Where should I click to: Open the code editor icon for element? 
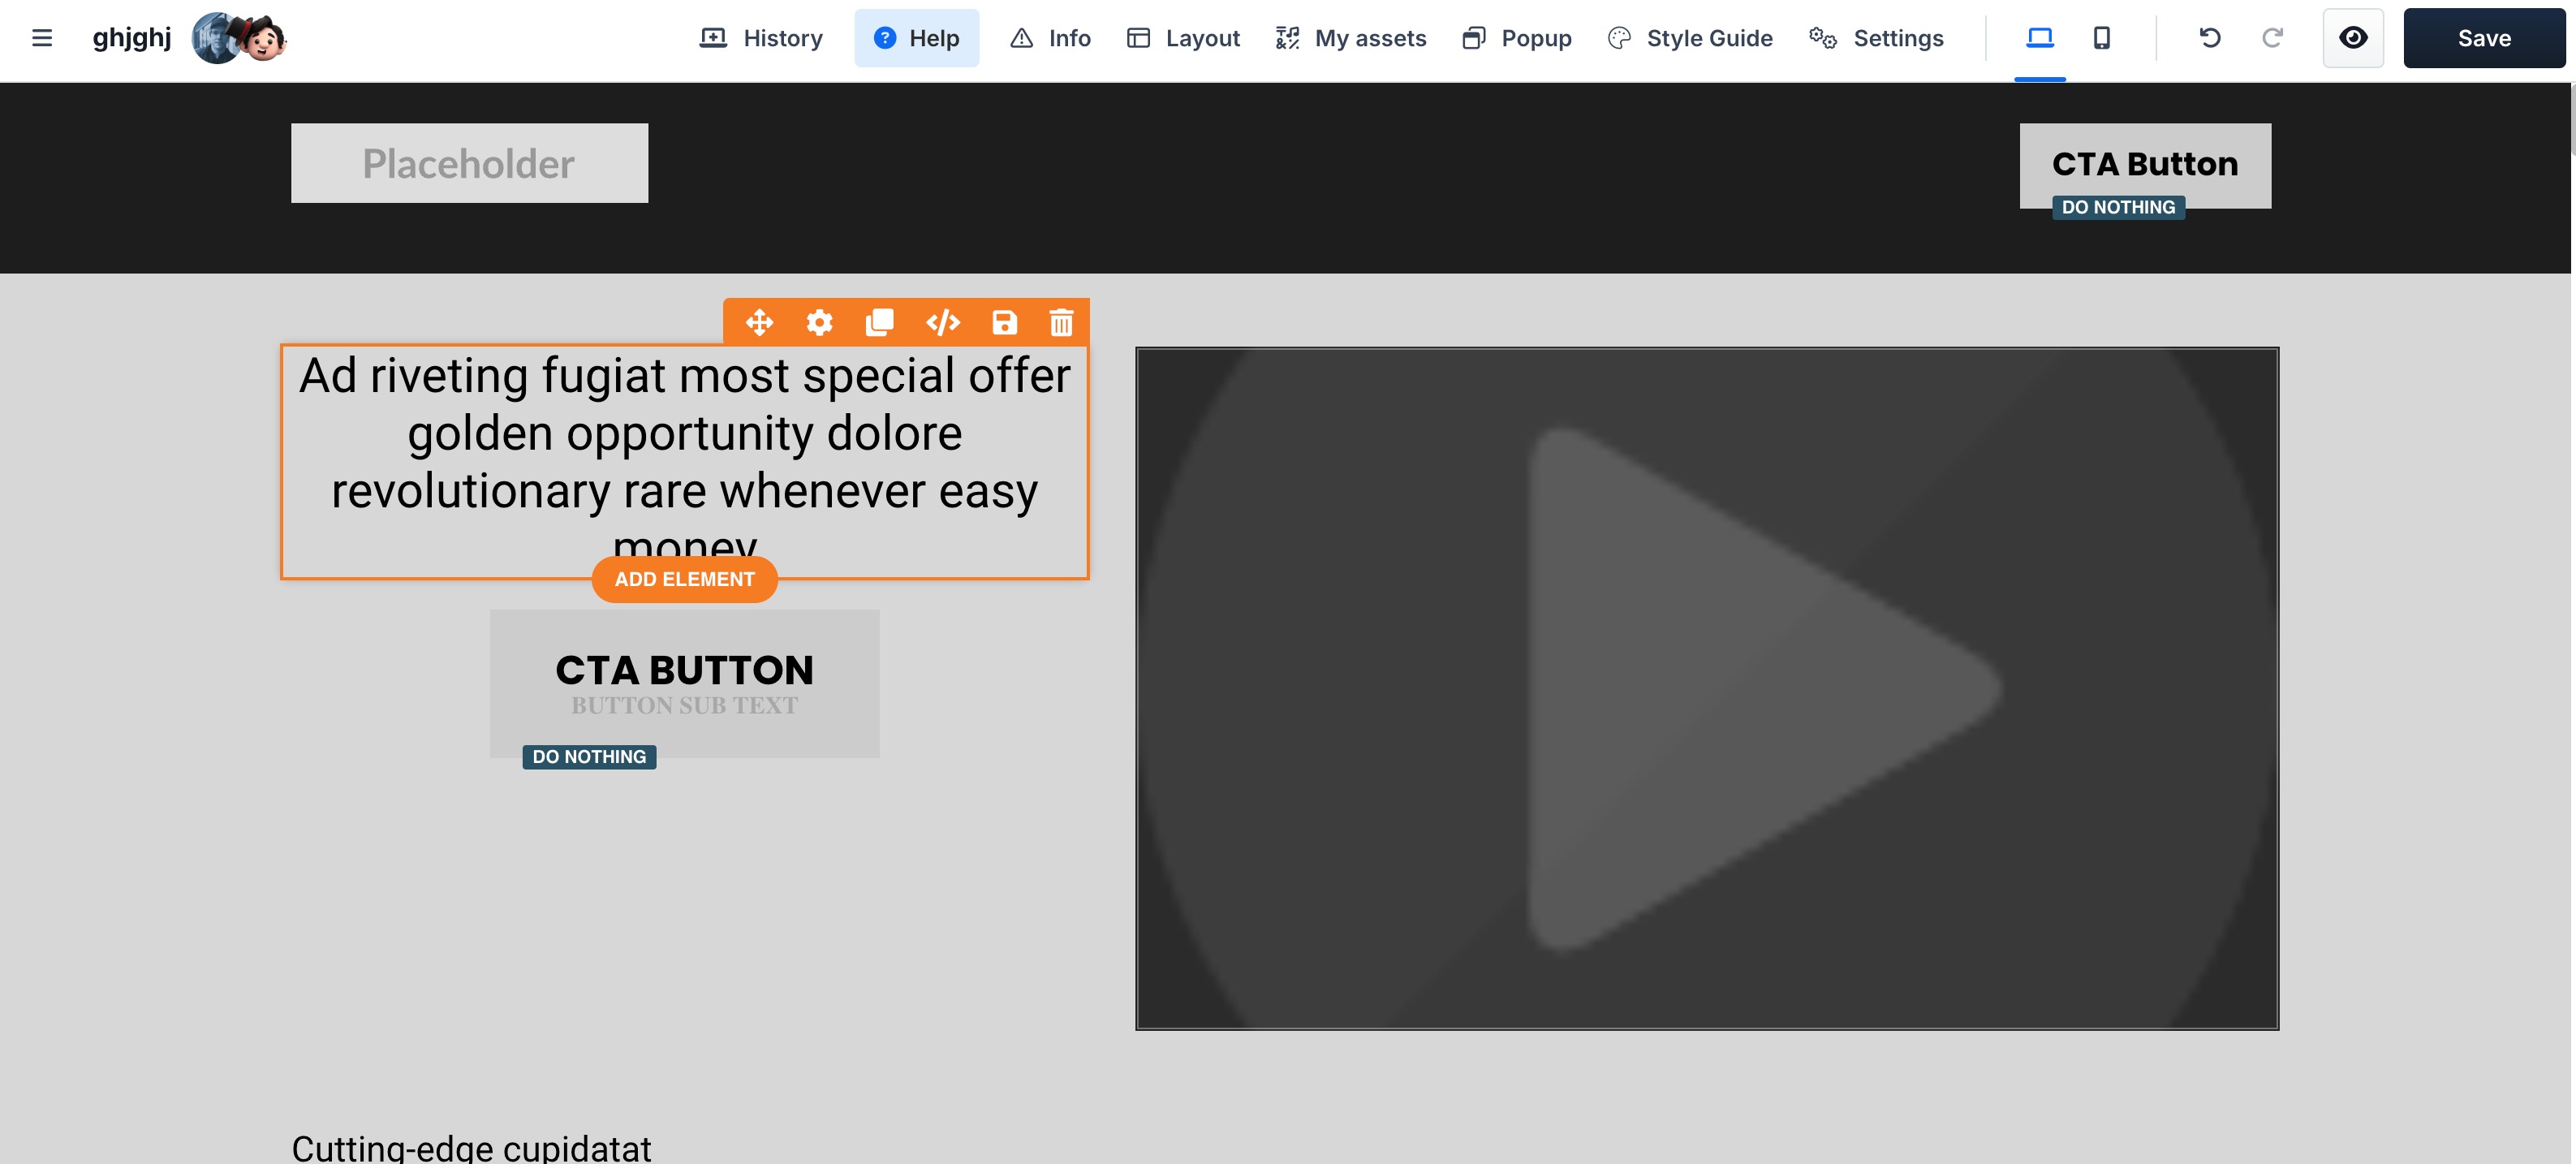click(x=943, y=322)
